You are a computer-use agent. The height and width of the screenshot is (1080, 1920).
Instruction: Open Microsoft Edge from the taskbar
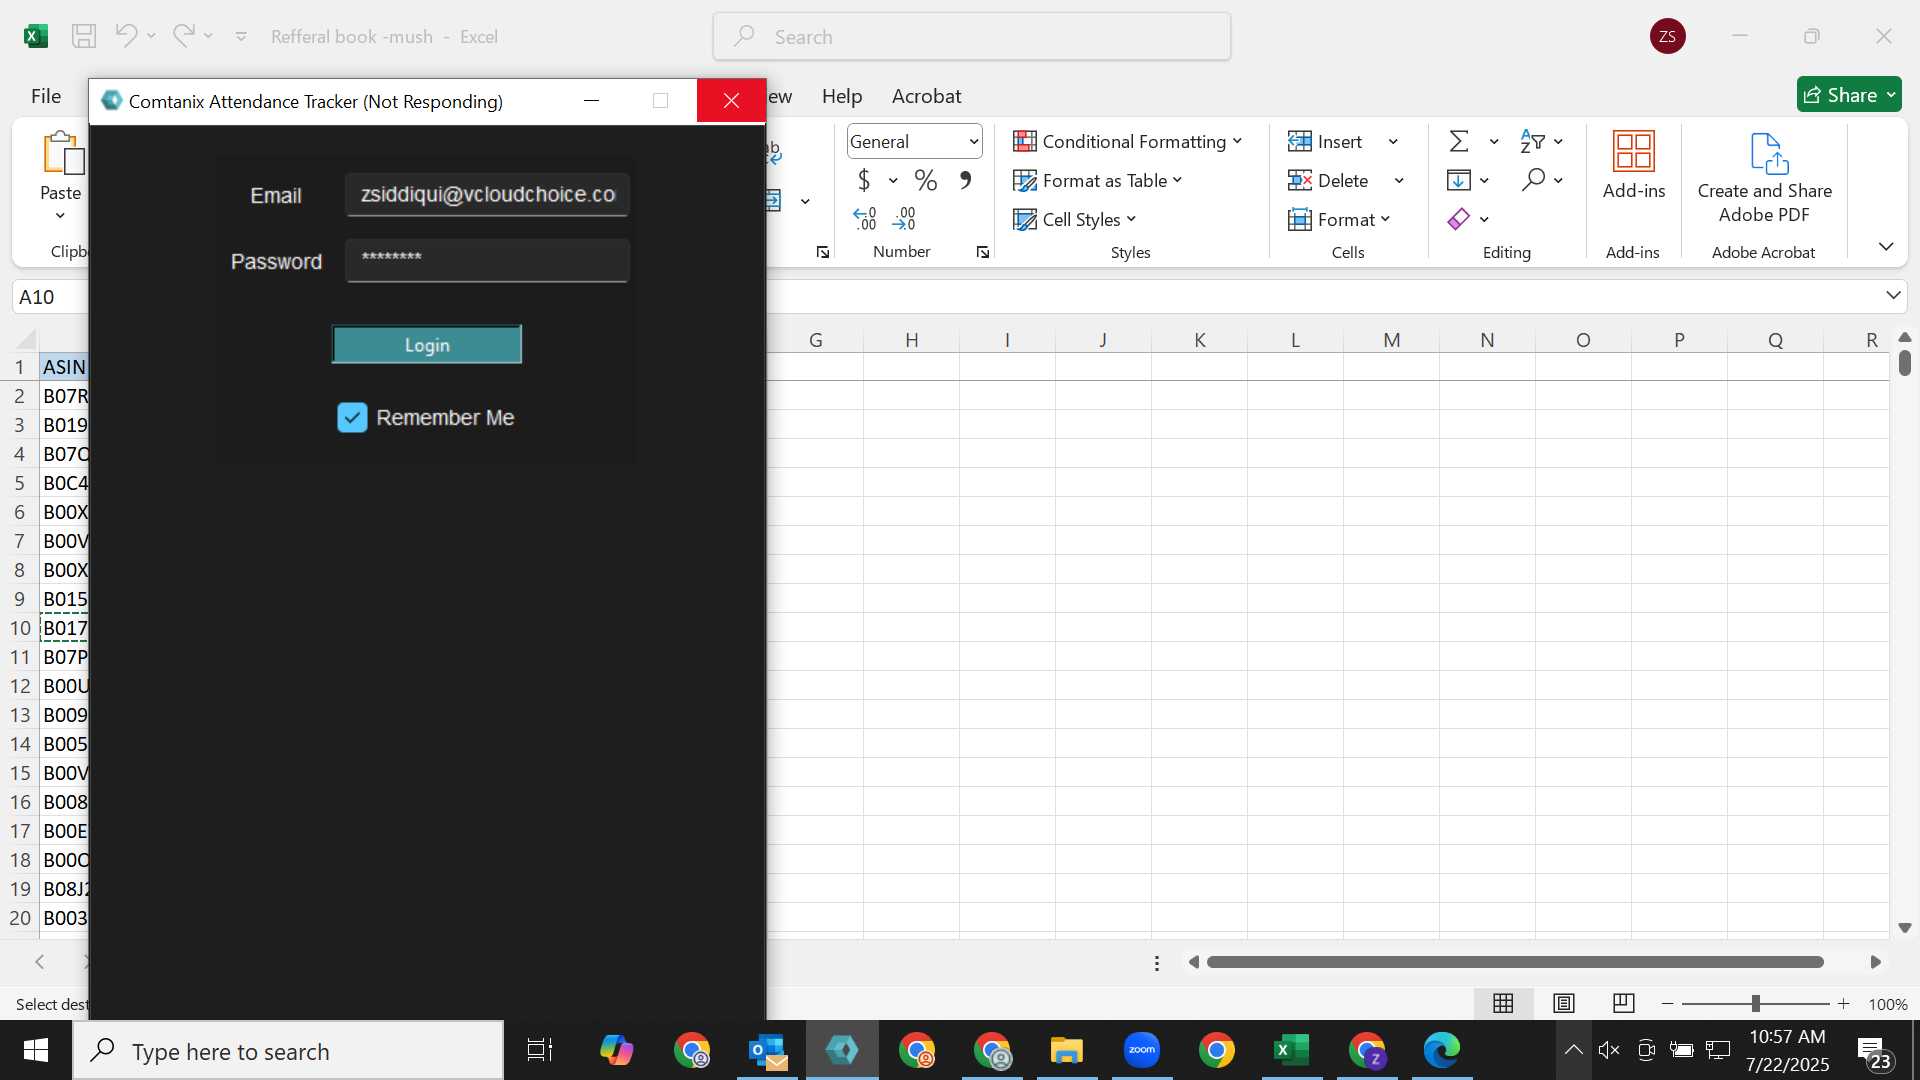pyautogui.click(x=1442, y=1050)
